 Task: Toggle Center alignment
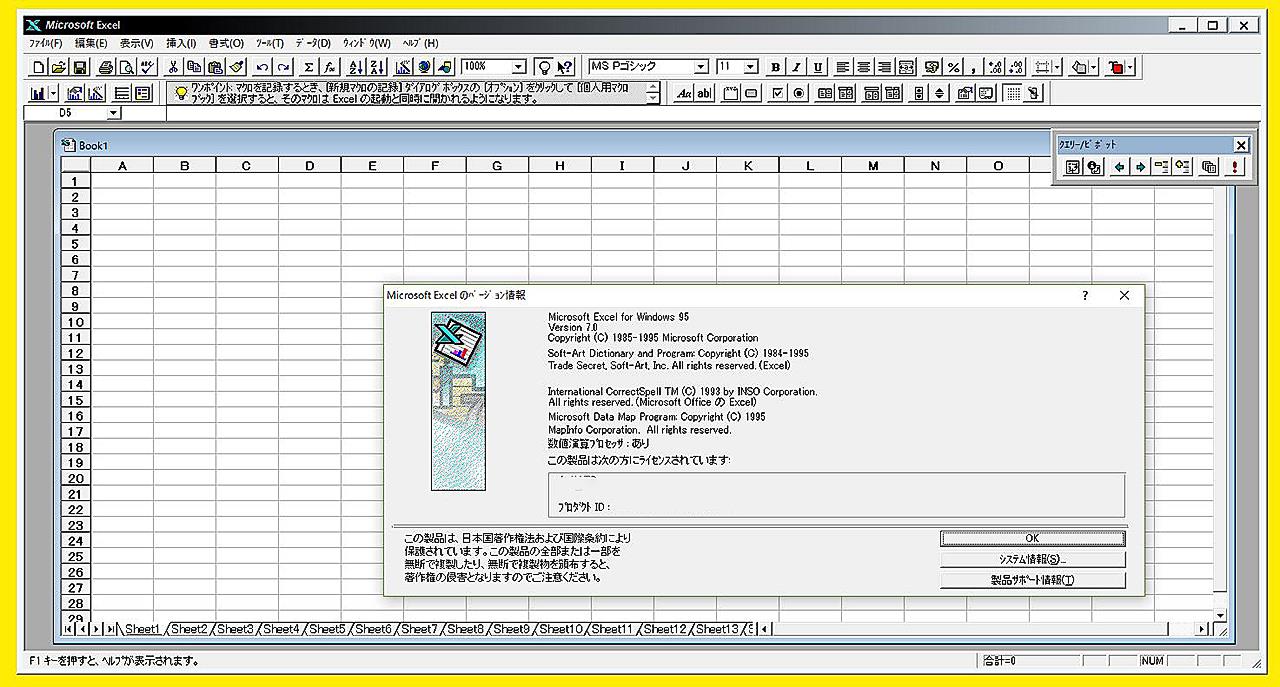(864, 67)
